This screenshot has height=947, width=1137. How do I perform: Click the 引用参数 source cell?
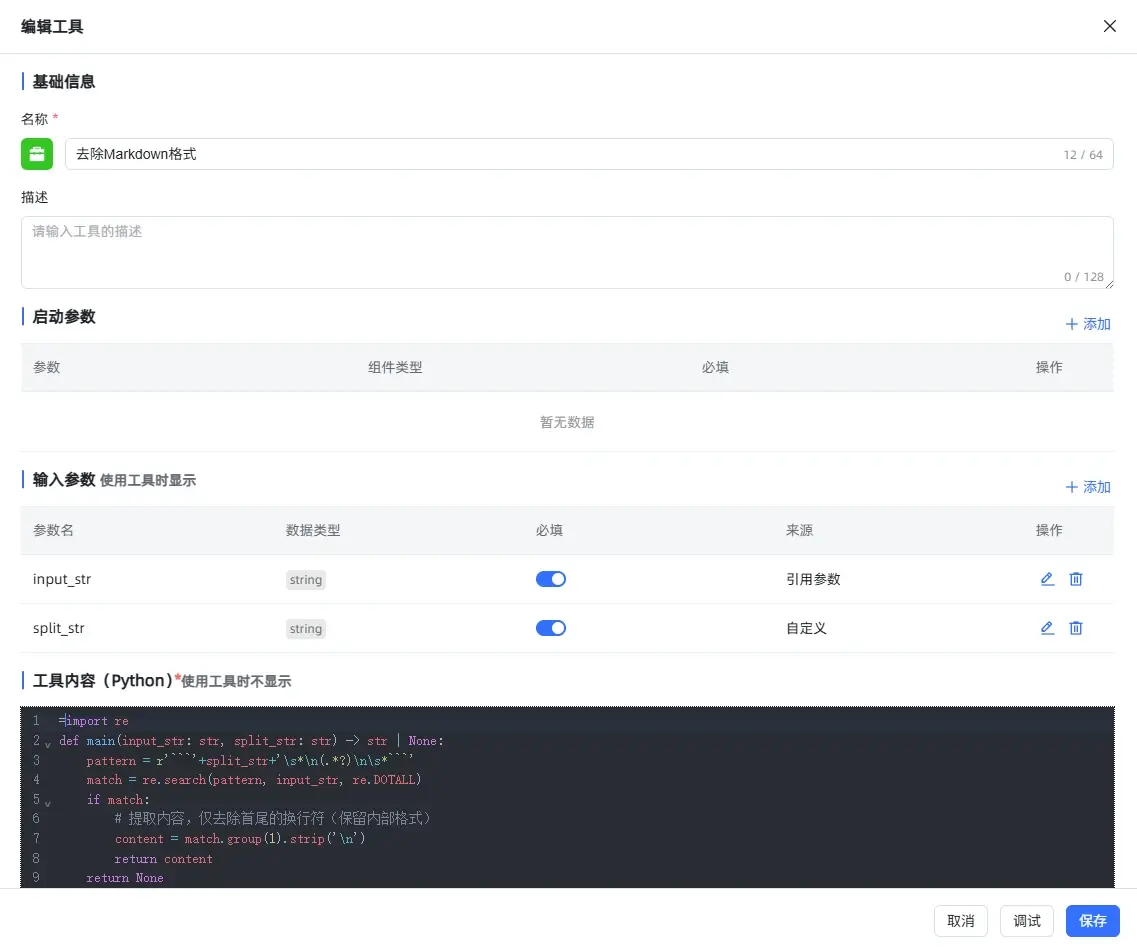pos(813,579)
